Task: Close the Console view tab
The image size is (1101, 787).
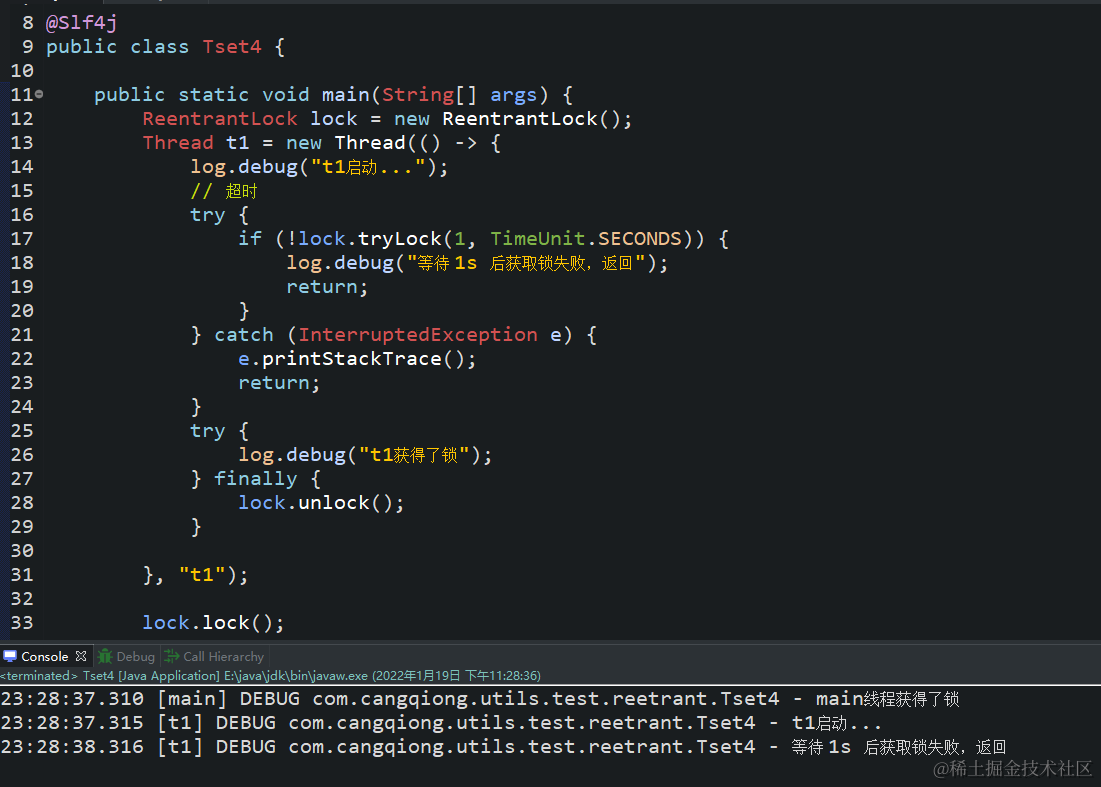Action: pyautogui.click(x=81, y=656)
